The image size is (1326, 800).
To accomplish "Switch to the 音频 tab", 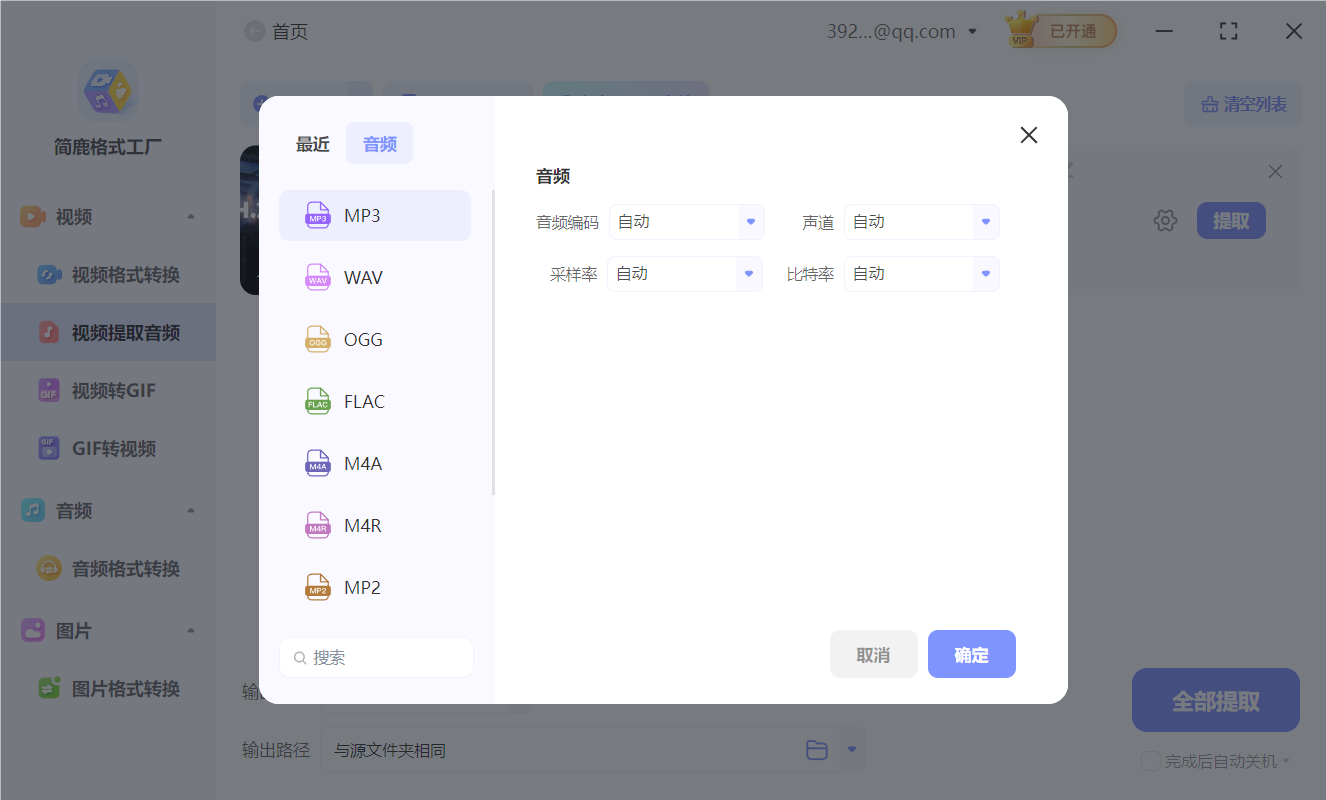I will coord(379,143).
